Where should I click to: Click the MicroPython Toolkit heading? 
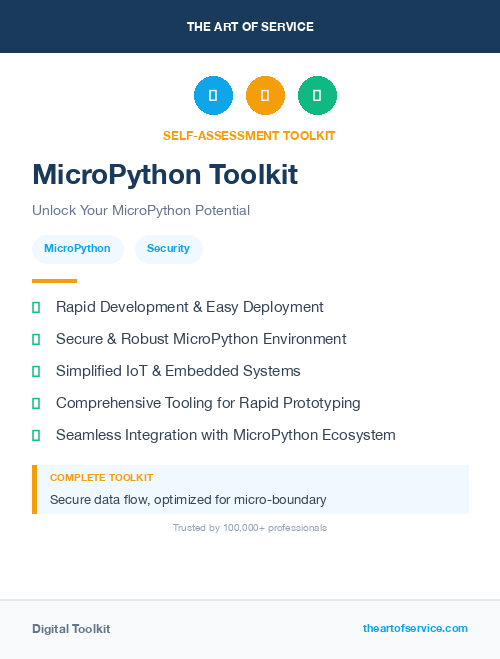point(165,174)
